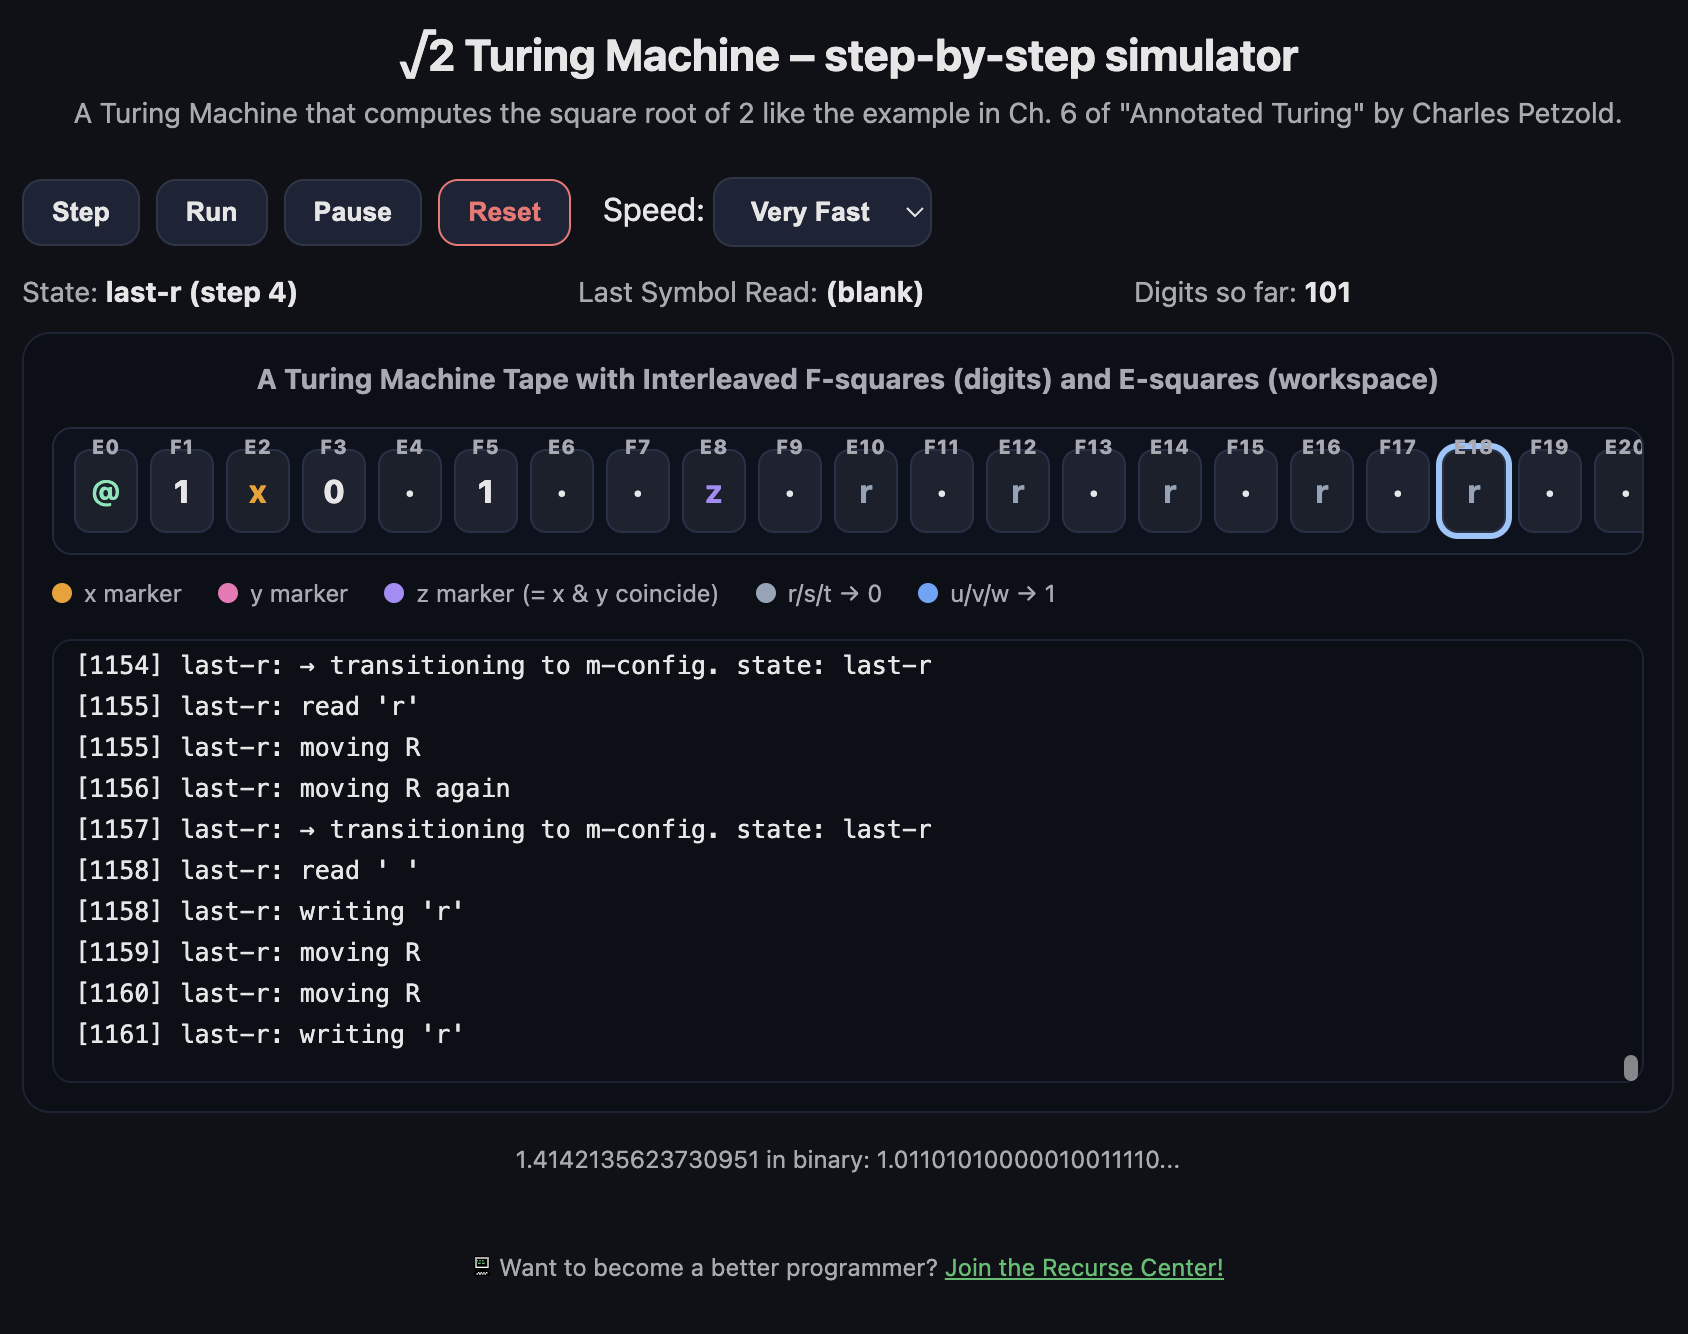Image resolution: width=1688 pixels, height=1334 pixels.
Task: Select the r cell at E10
Action: click(x=866, y=491)
